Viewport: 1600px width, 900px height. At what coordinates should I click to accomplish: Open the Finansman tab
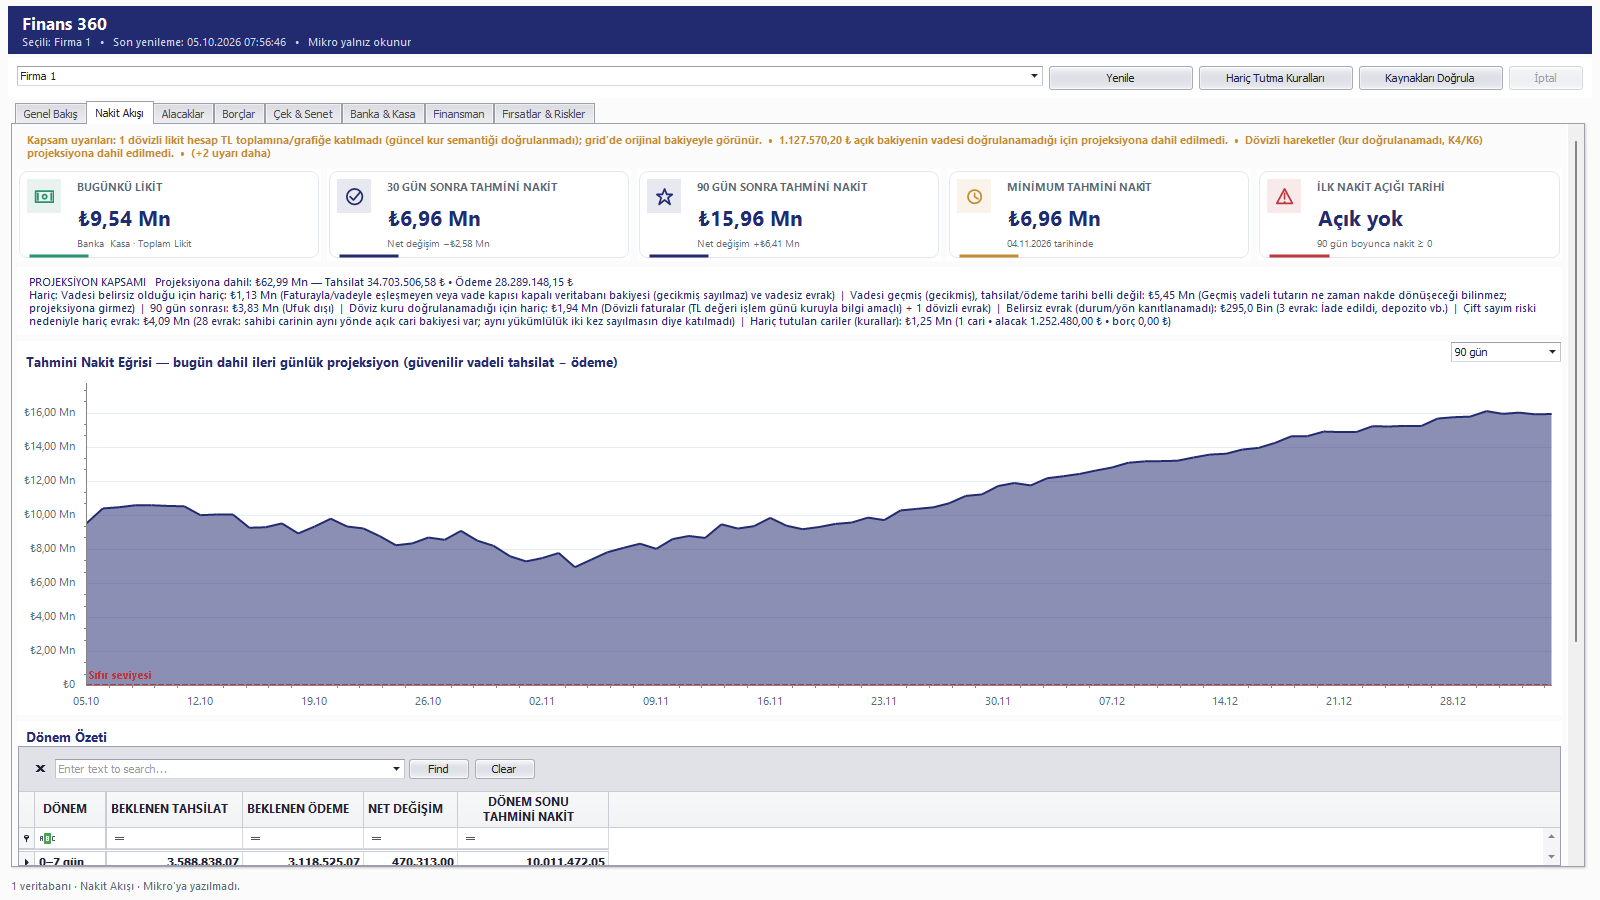click(459, 114)
